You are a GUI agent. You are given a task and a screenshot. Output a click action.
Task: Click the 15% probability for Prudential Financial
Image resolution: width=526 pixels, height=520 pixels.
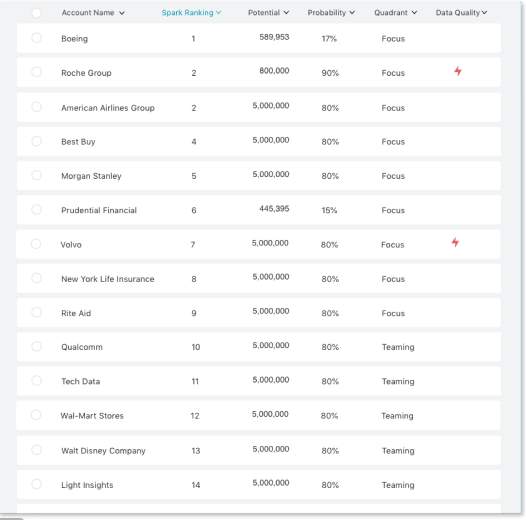pos(329,210)
